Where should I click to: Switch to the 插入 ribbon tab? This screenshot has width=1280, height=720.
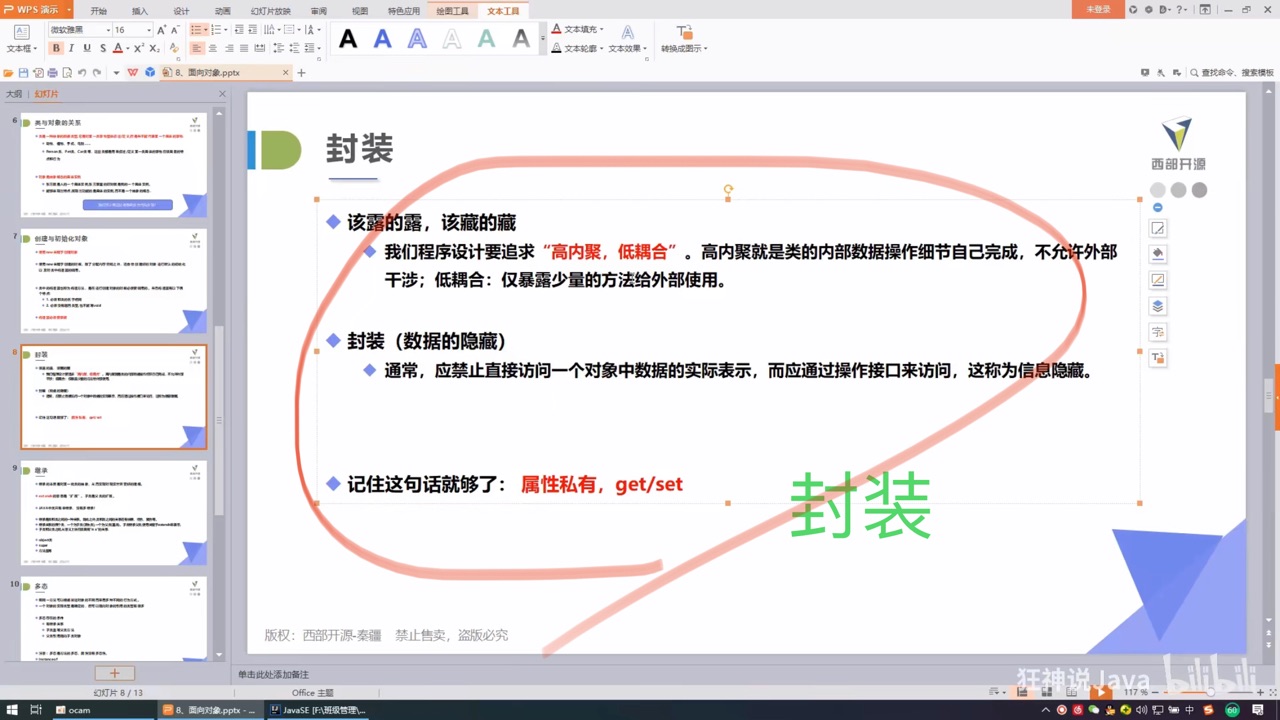(x=139, y=10)
